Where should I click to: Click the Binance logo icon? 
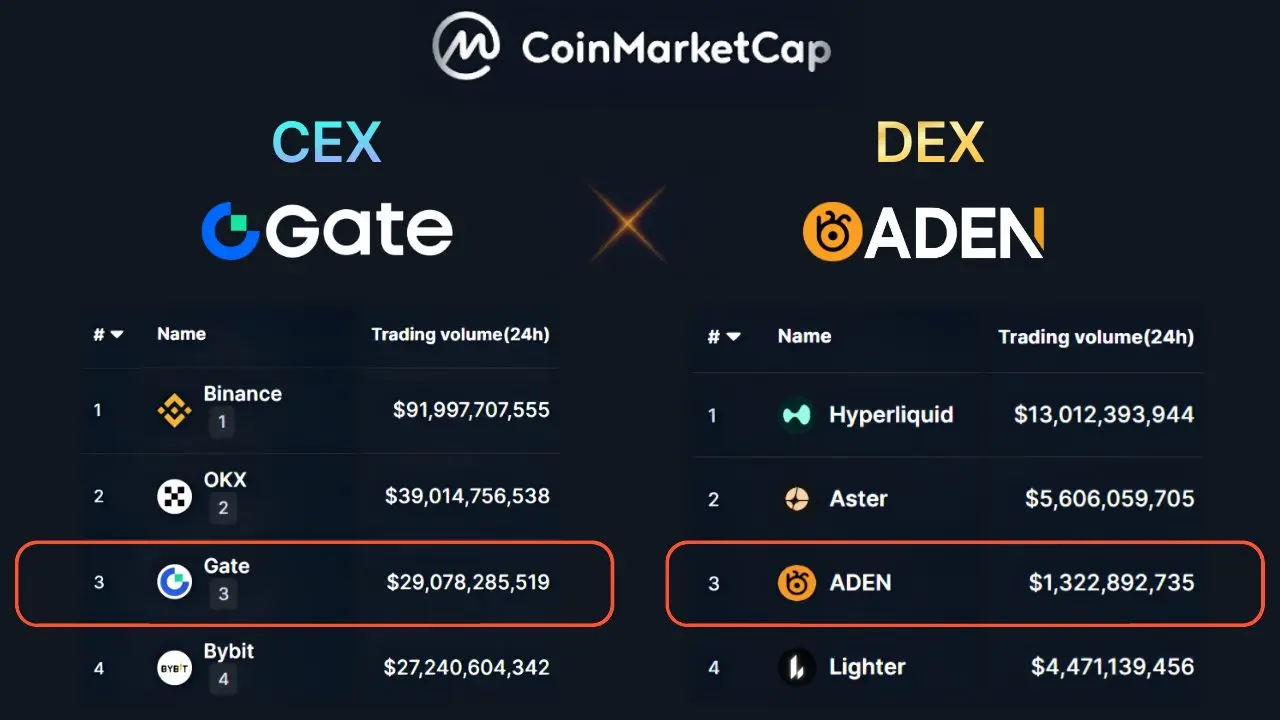pos(175,410)
